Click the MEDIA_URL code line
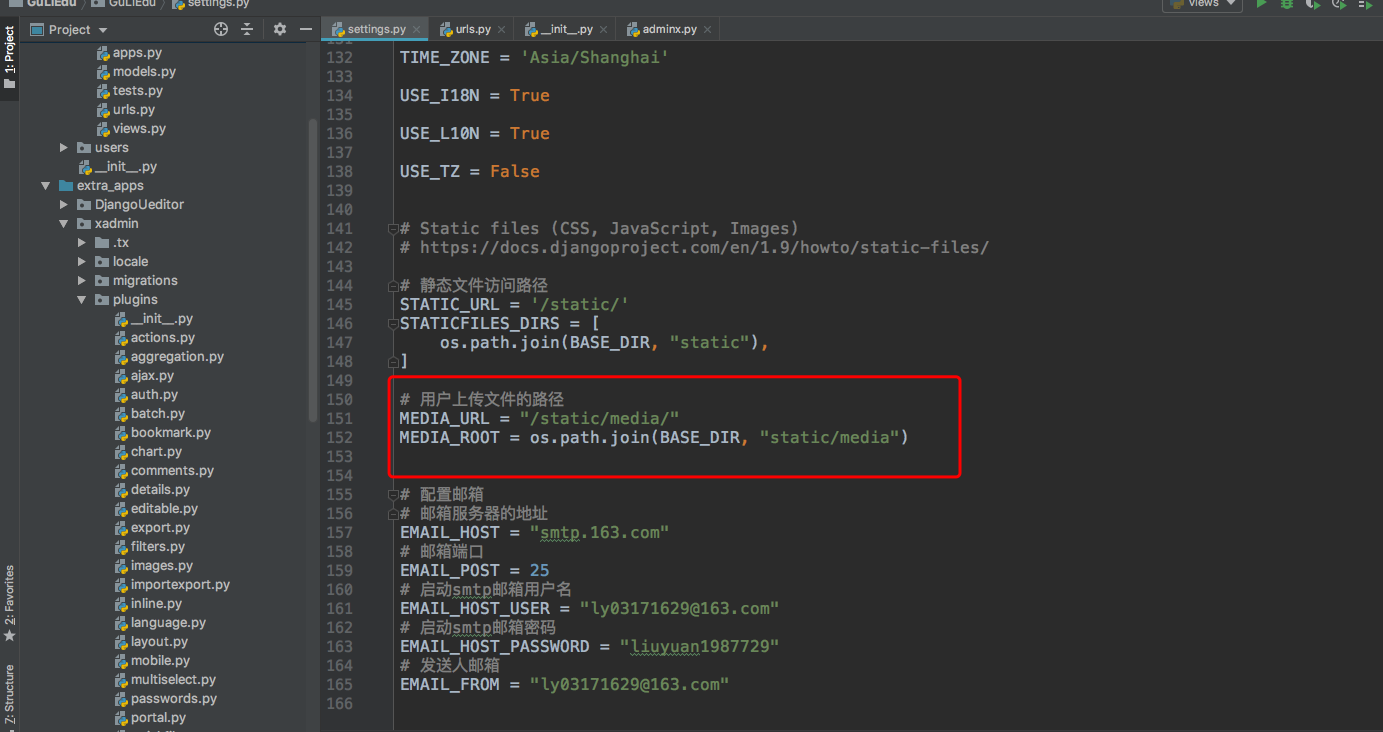Image resolution: width=1383 pixels, height=732 pixels. pos(539,419)
